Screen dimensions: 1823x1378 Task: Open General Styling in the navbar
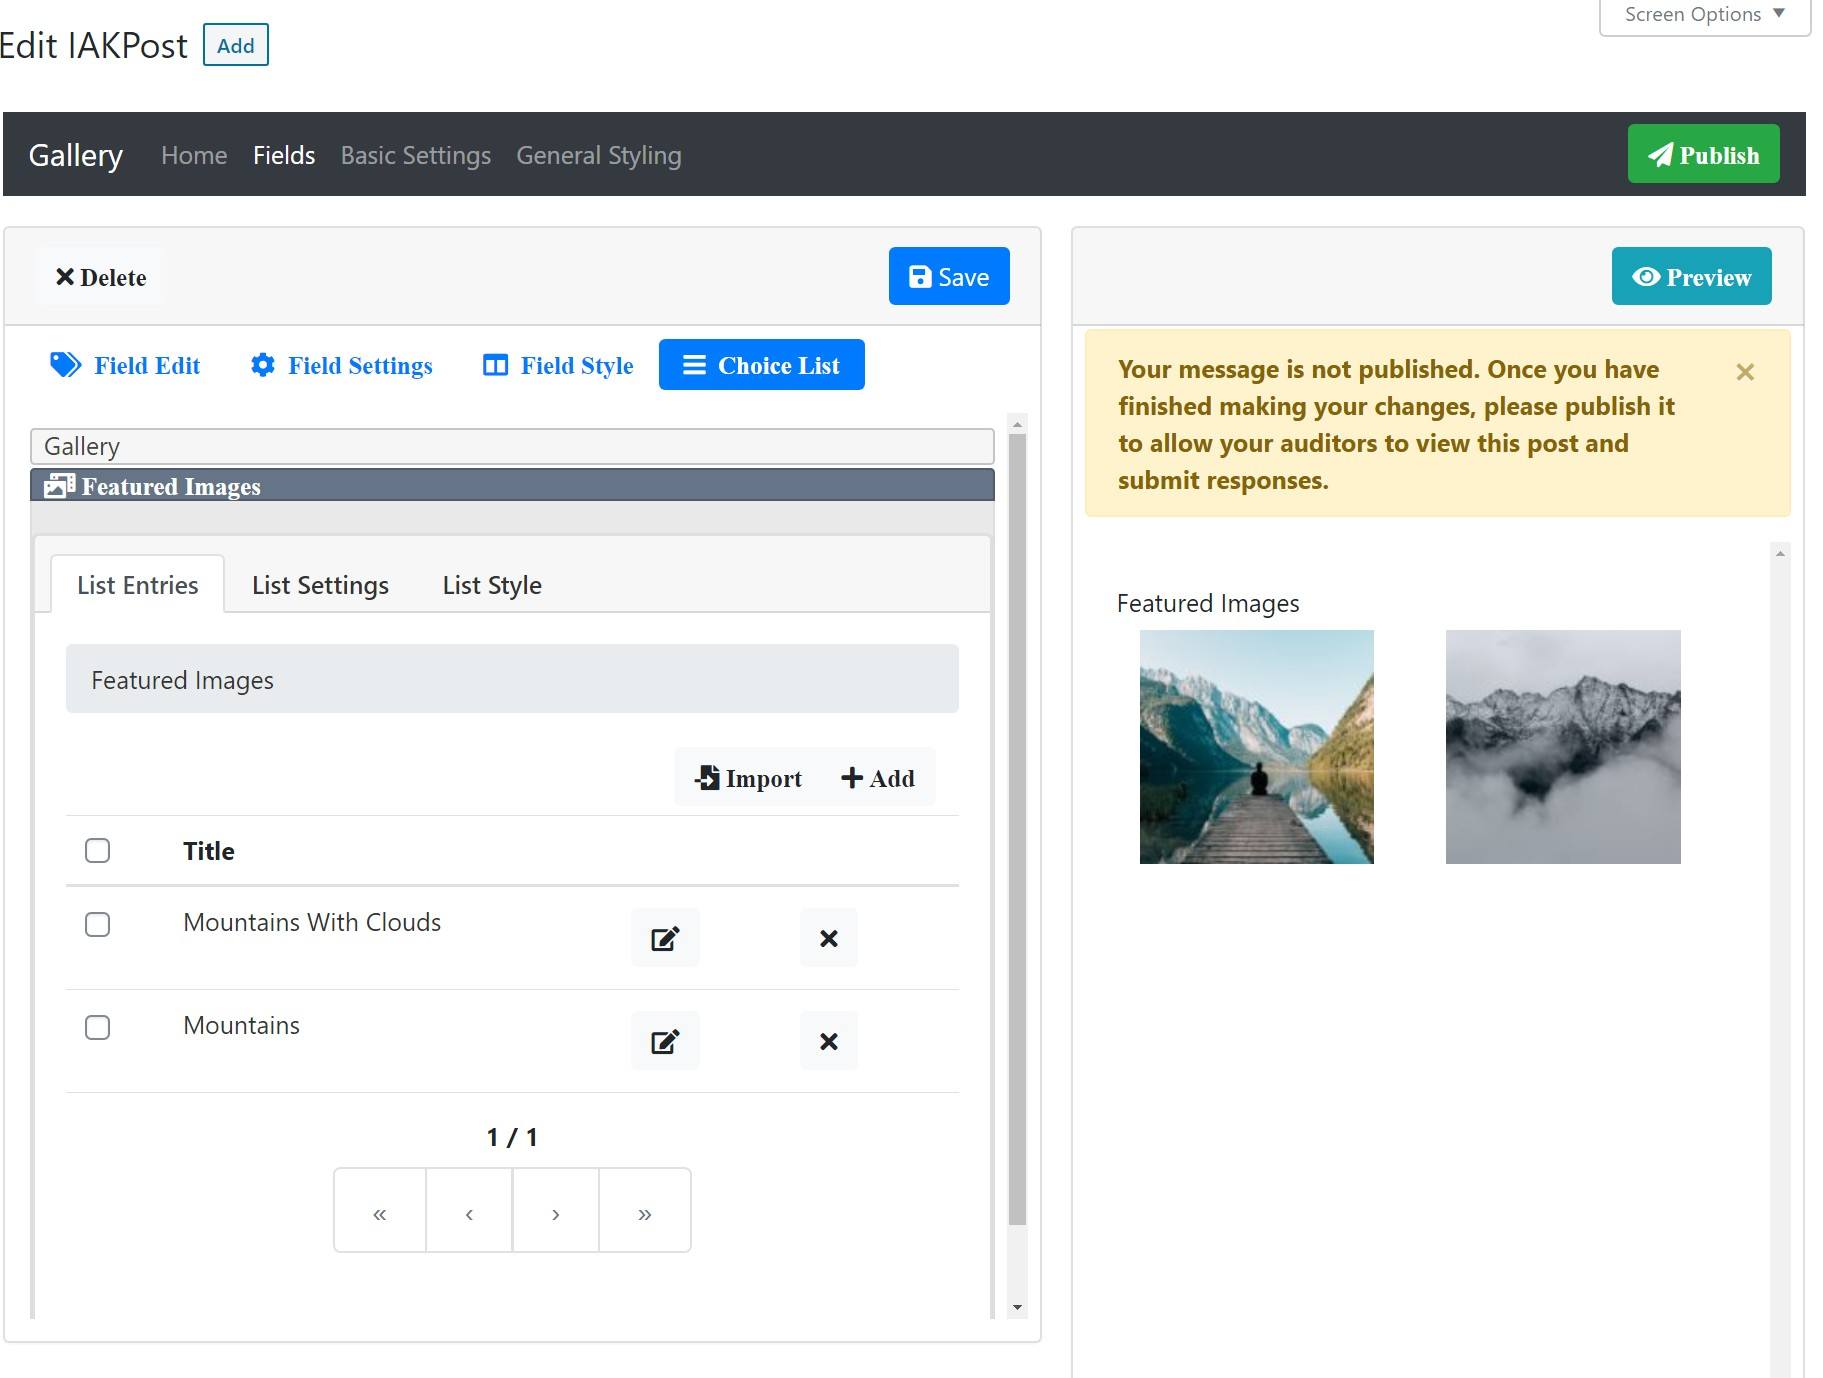coord(599,155)
